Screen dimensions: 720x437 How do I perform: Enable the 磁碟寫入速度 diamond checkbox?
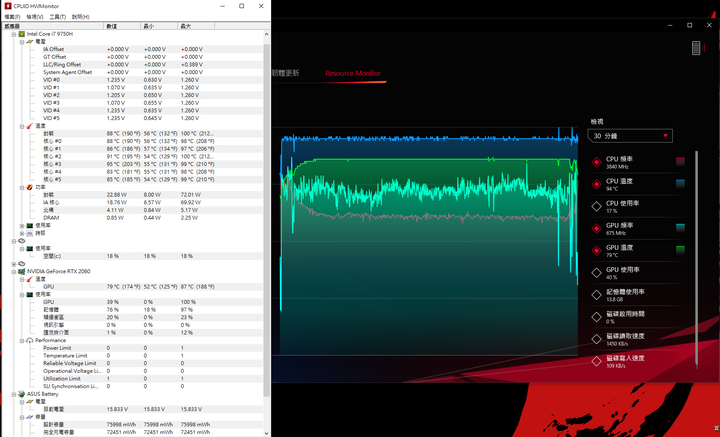596,361
